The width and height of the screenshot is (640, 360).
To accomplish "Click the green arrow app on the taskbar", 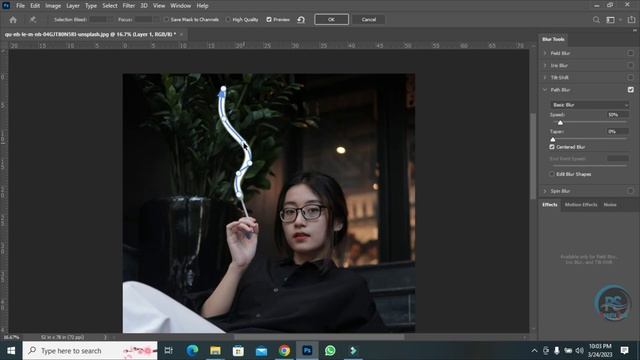I will [353, 351].
